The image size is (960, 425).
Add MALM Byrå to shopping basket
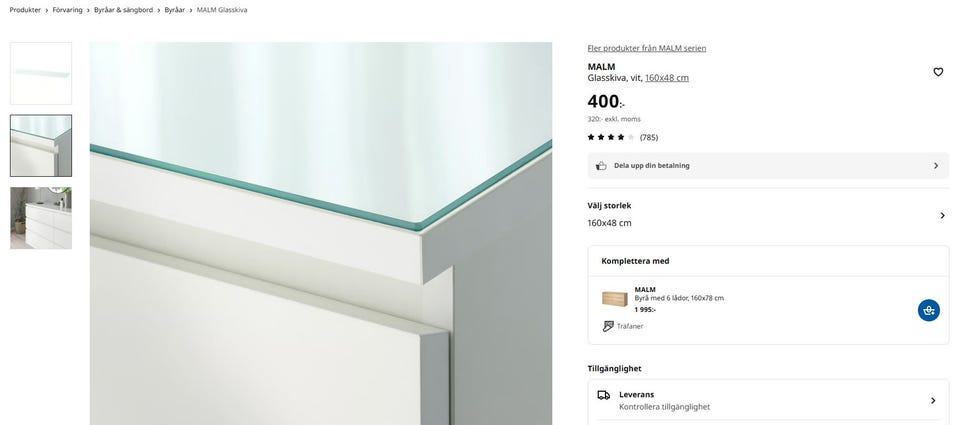[x=929, y=310]
